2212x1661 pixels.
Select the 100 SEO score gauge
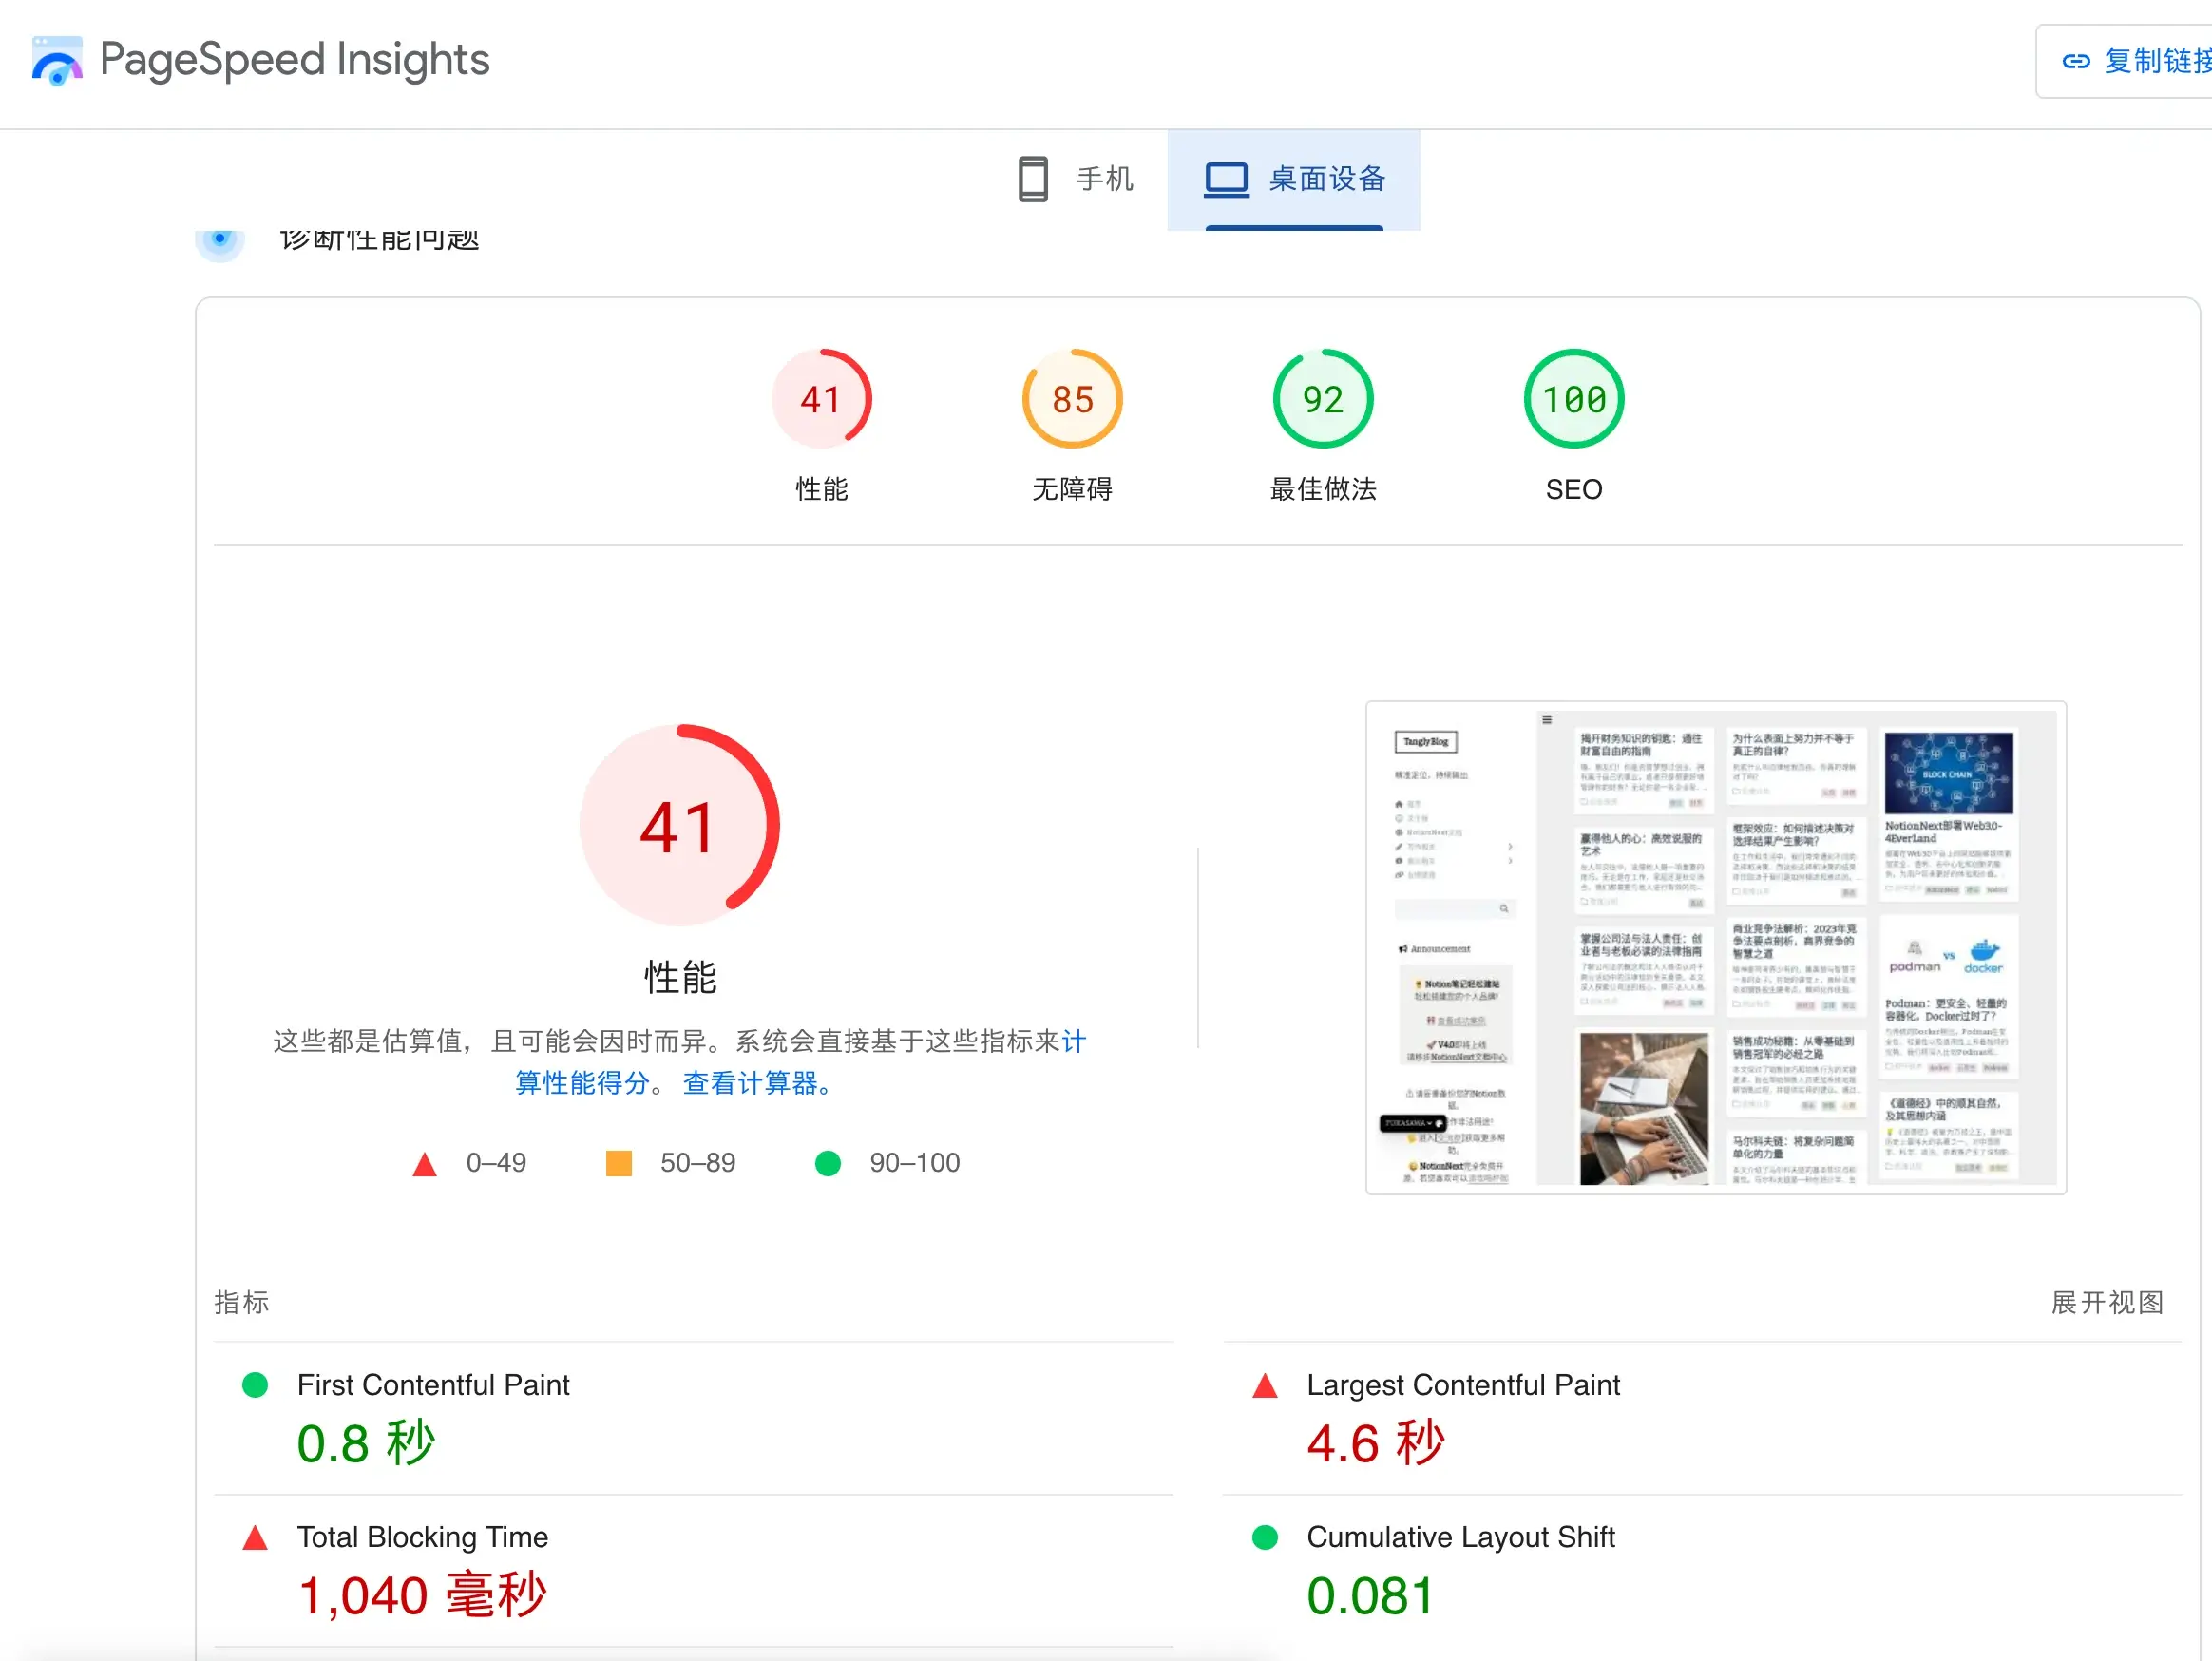[x=1573, y=399]
